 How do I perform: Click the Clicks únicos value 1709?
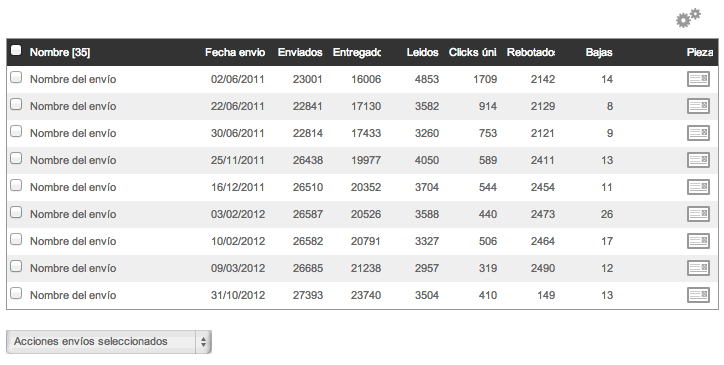[x=485, y=79]
